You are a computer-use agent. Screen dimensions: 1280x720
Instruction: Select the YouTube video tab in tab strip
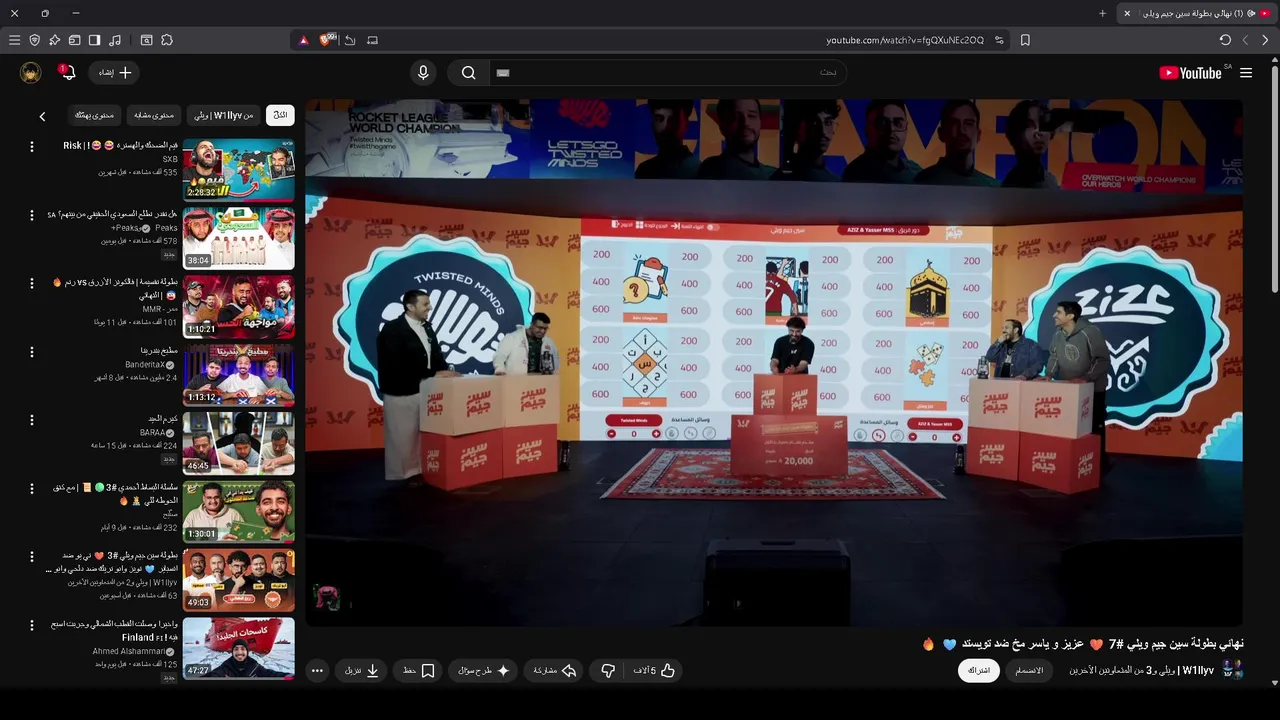(1196, 13)
